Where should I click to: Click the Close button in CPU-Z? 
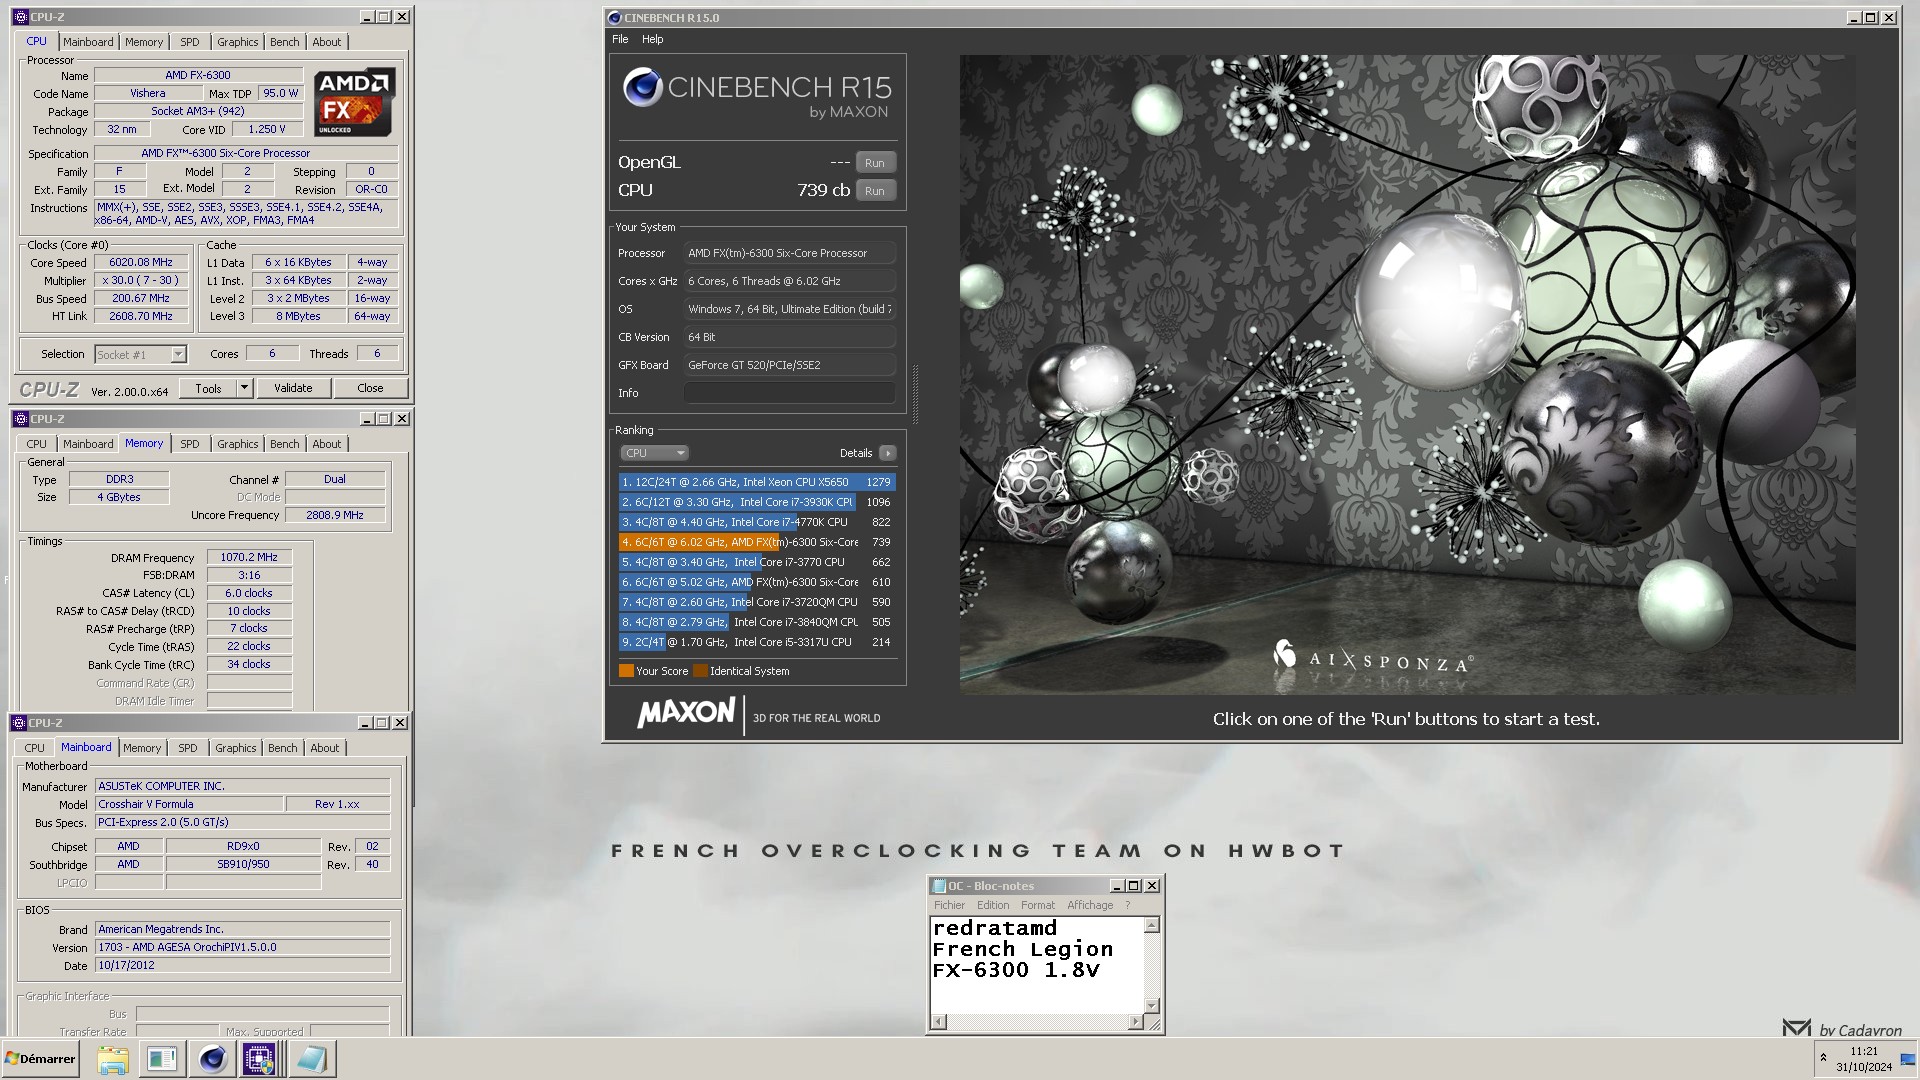[x=370, y=388]
